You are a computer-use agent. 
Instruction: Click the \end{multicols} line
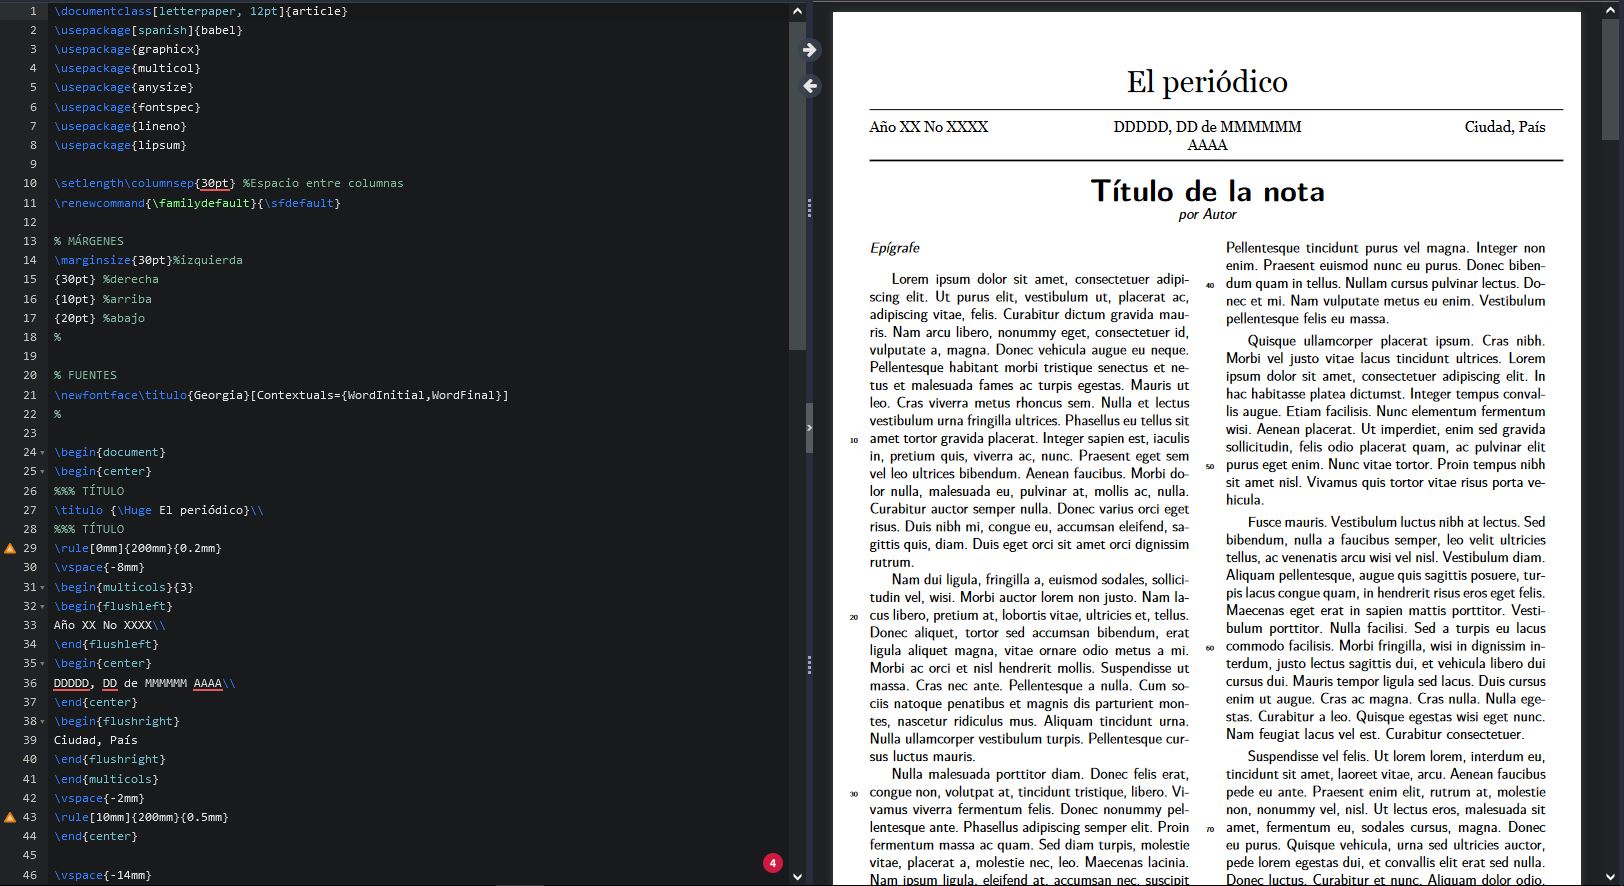click(x=106, y=779)
